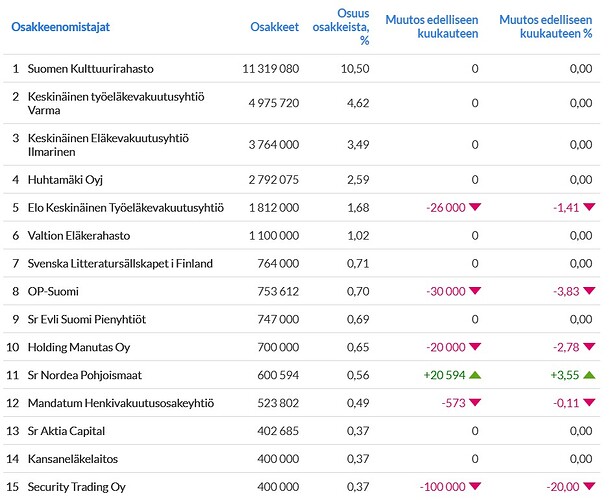Click share count 700 000
This screenshot has width=612, height=500.
(278, 347)
